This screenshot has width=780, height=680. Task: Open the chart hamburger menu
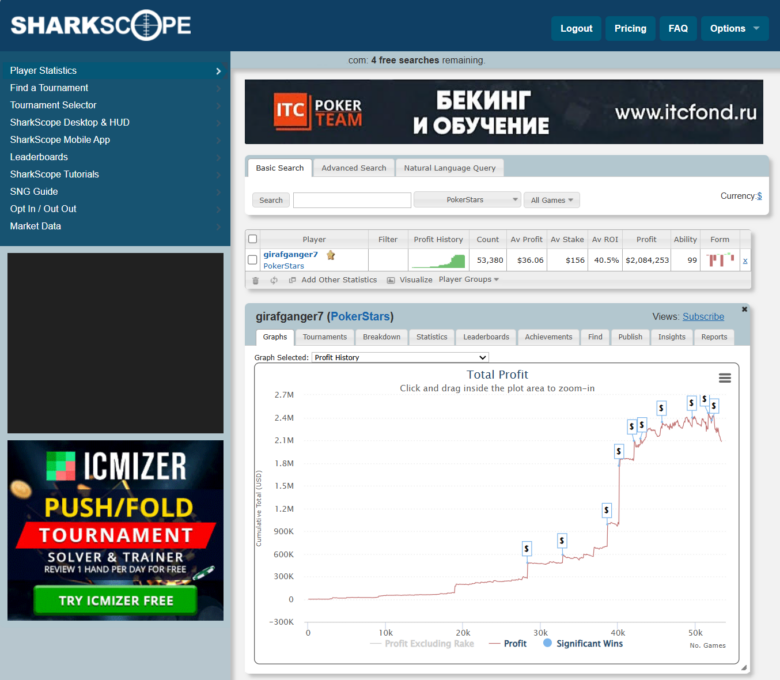click(725, 378)
